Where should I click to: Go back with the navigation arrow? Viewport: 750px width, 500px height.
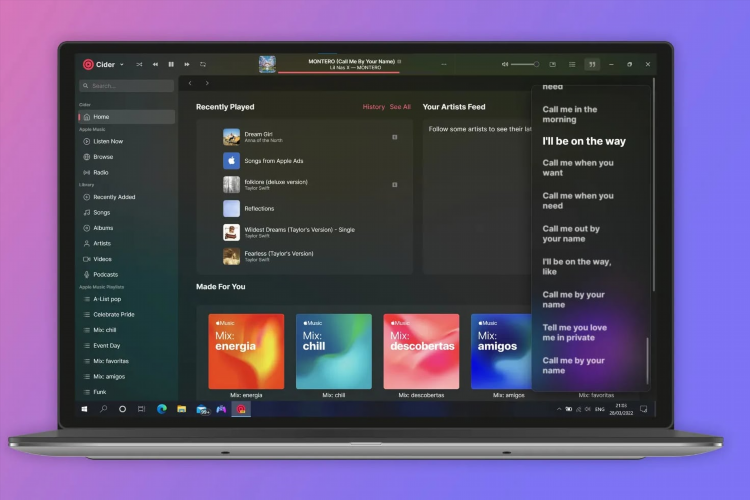(190, 83)
